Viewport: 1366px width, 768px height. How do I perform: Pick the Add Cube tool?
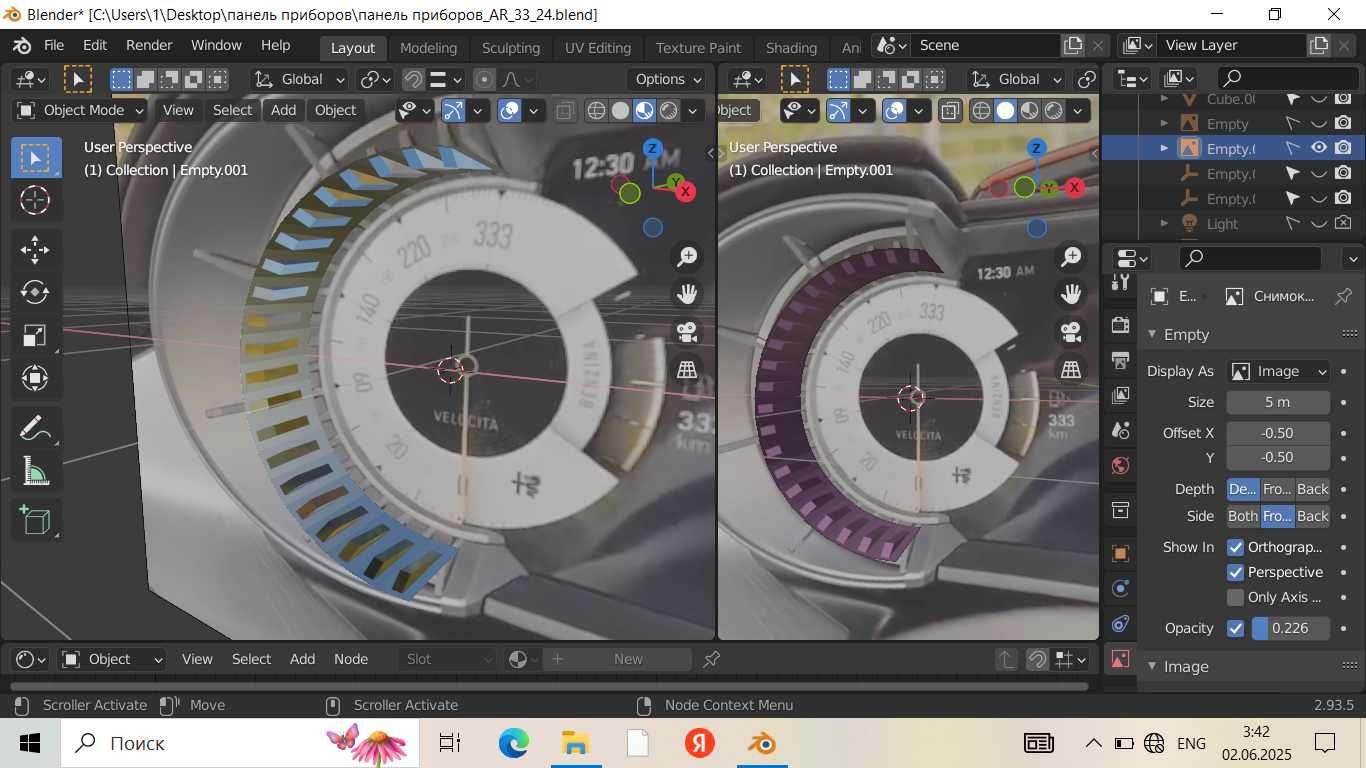(35, 520)
